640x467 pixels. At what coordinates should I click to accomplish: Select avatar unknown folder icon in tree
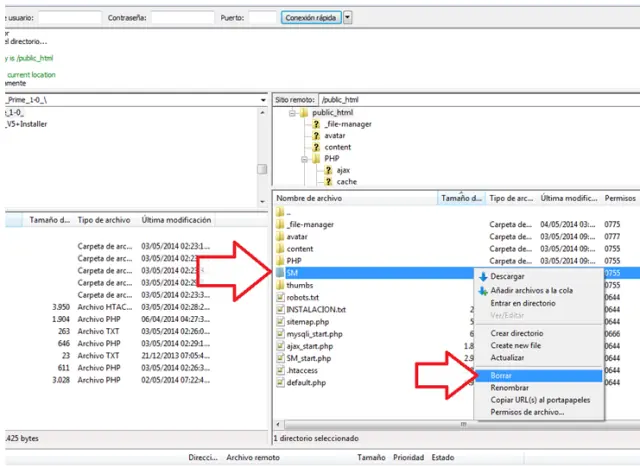click(x=316, y=136)
